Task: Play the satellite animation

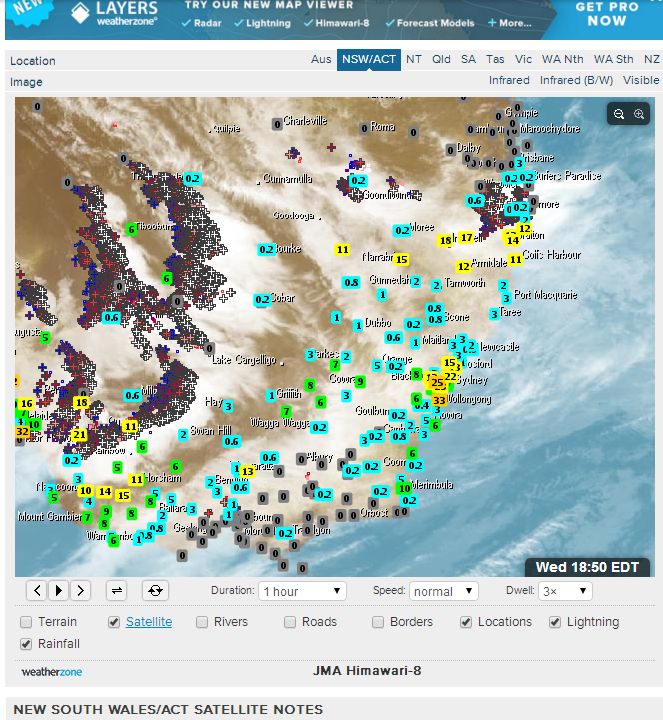Action: 59,591
